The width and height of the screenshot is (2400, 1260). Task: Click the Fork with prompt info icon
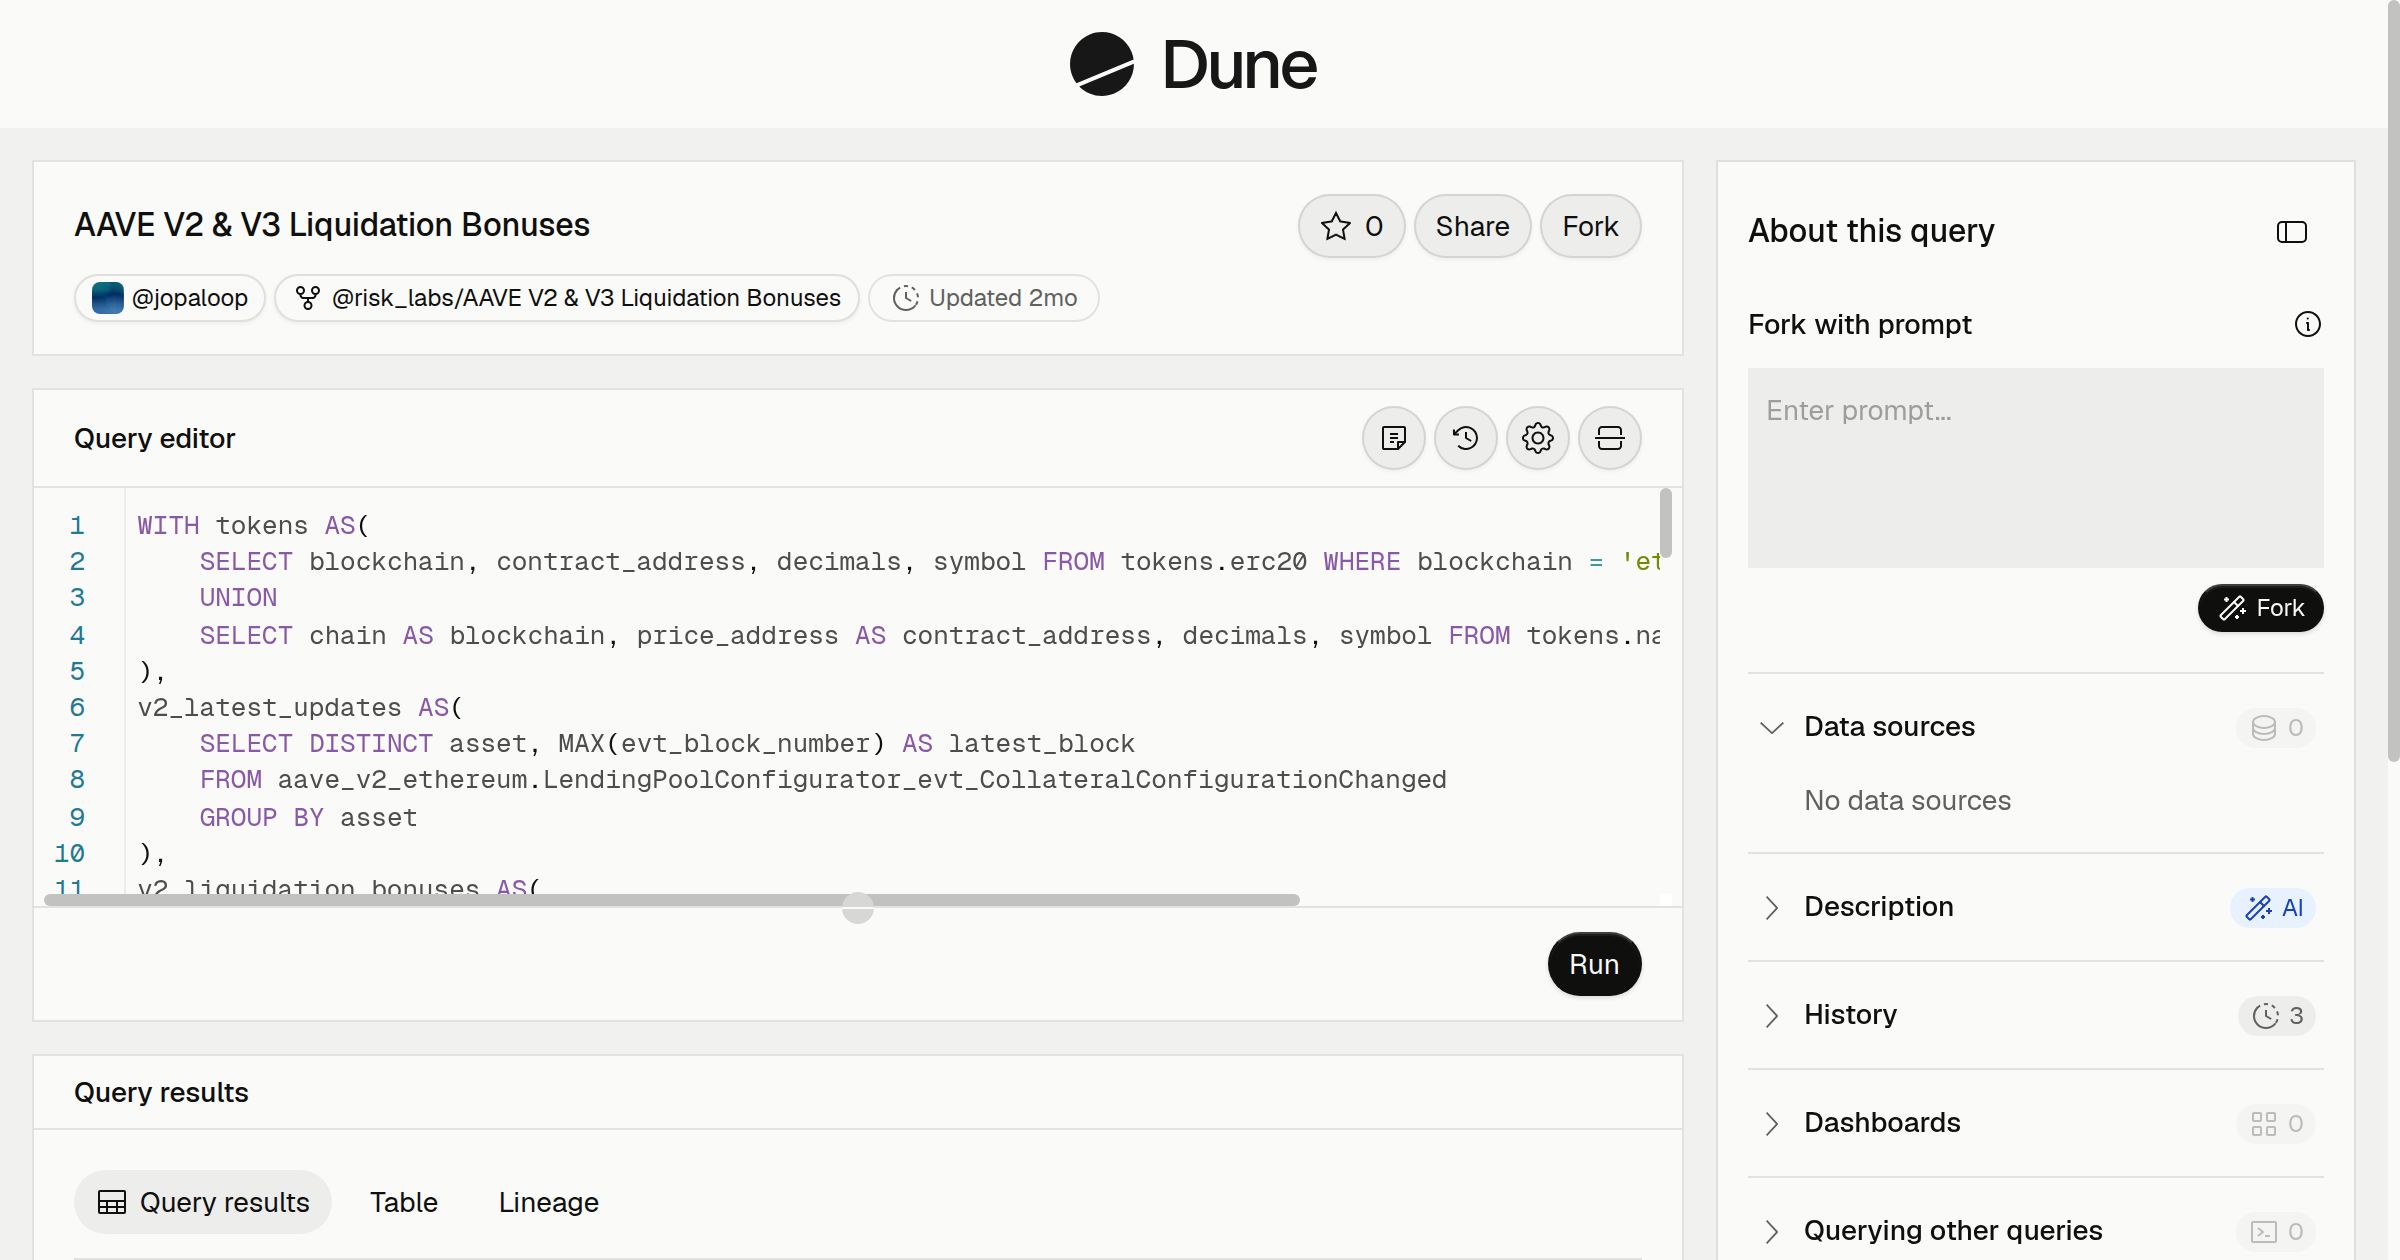[x=2307, y=324]
